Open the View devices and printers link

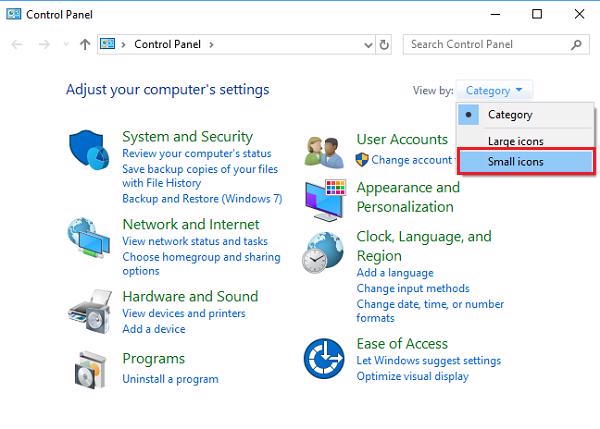click(183, 314)
